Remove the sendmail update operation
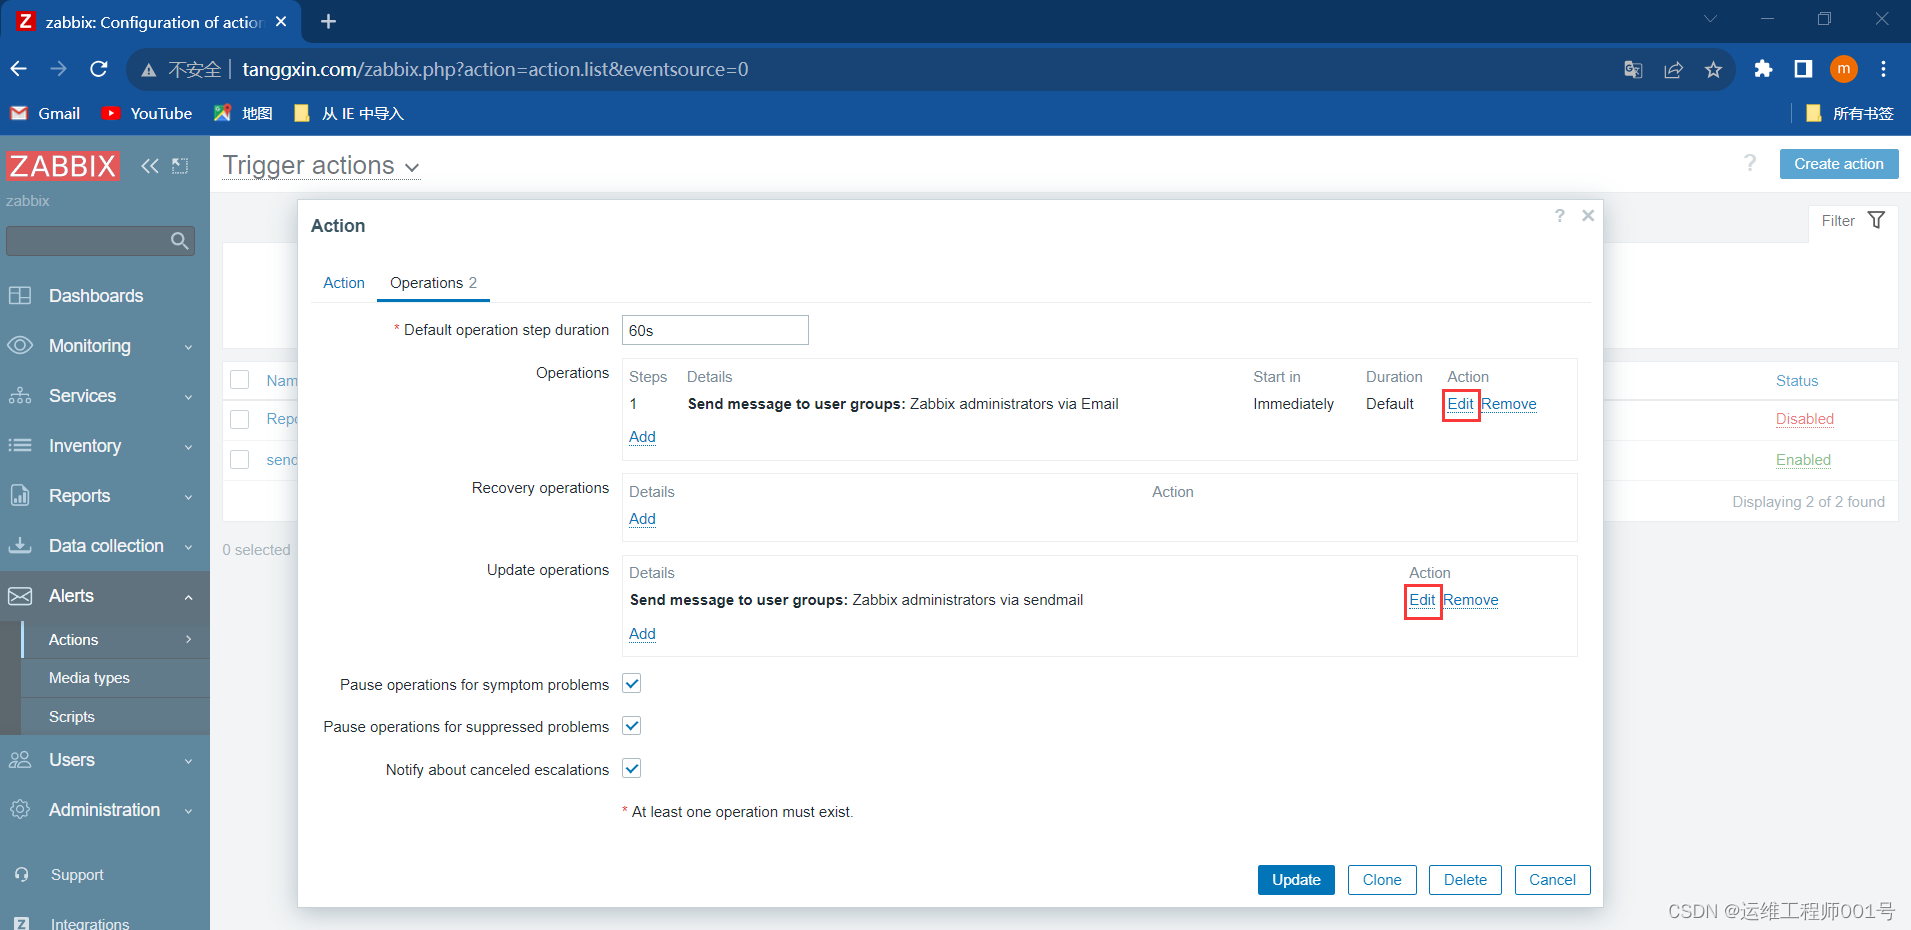 pyautogui.click(x=1471, y=600)
